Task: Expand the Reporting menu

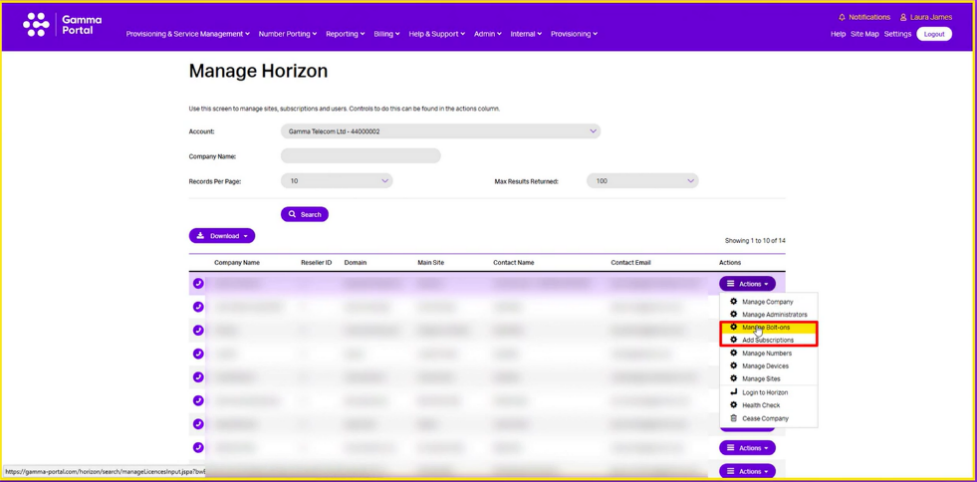Action: point(345,34)
